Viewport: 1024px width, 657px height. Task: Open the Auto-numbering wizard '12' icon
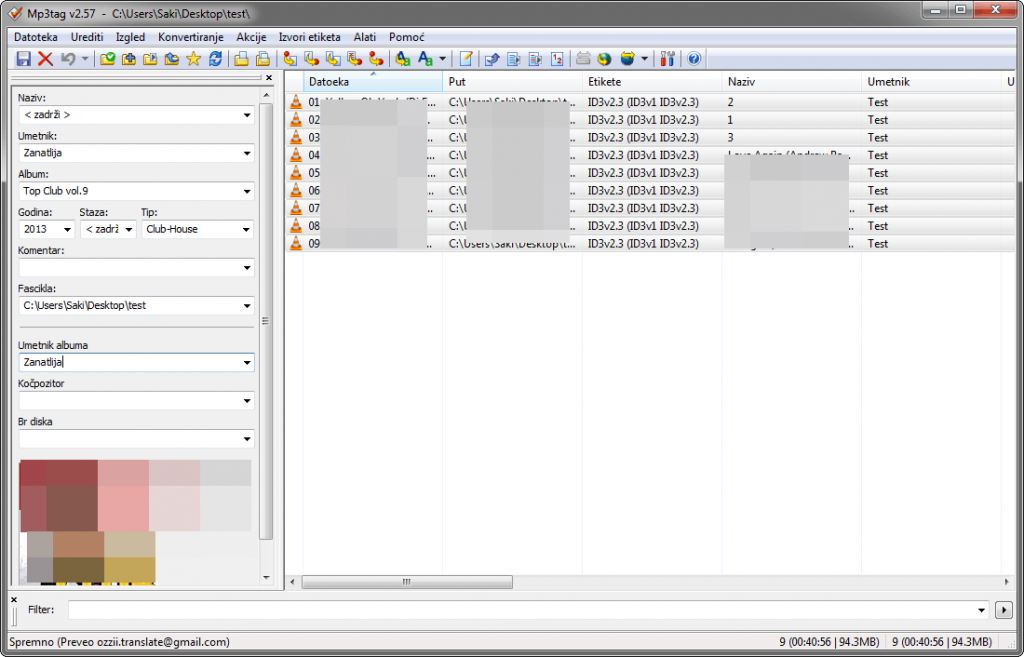pyautogui.click(x=557, y=59)
